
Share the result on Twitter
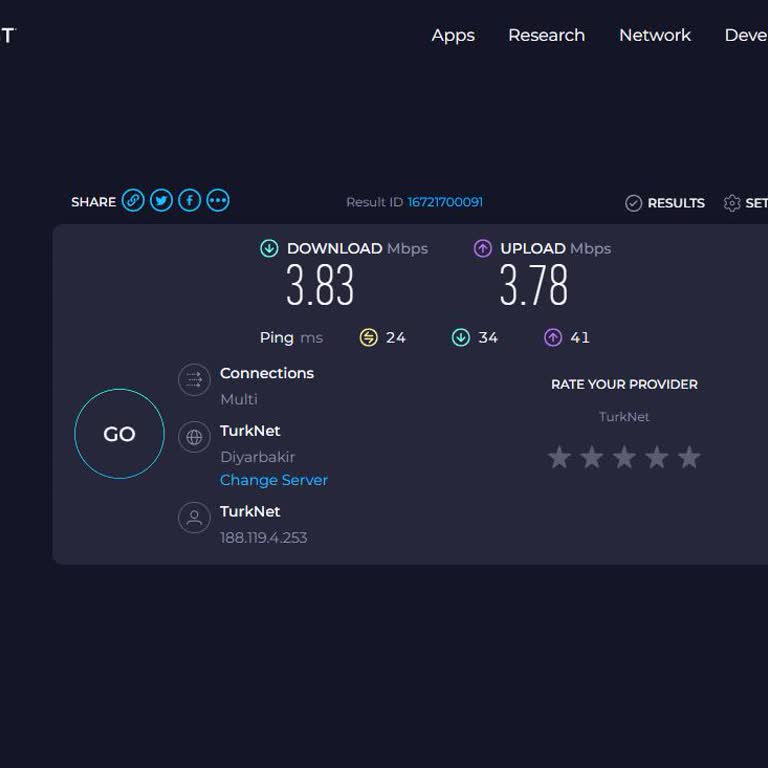[x=161, y=201]
